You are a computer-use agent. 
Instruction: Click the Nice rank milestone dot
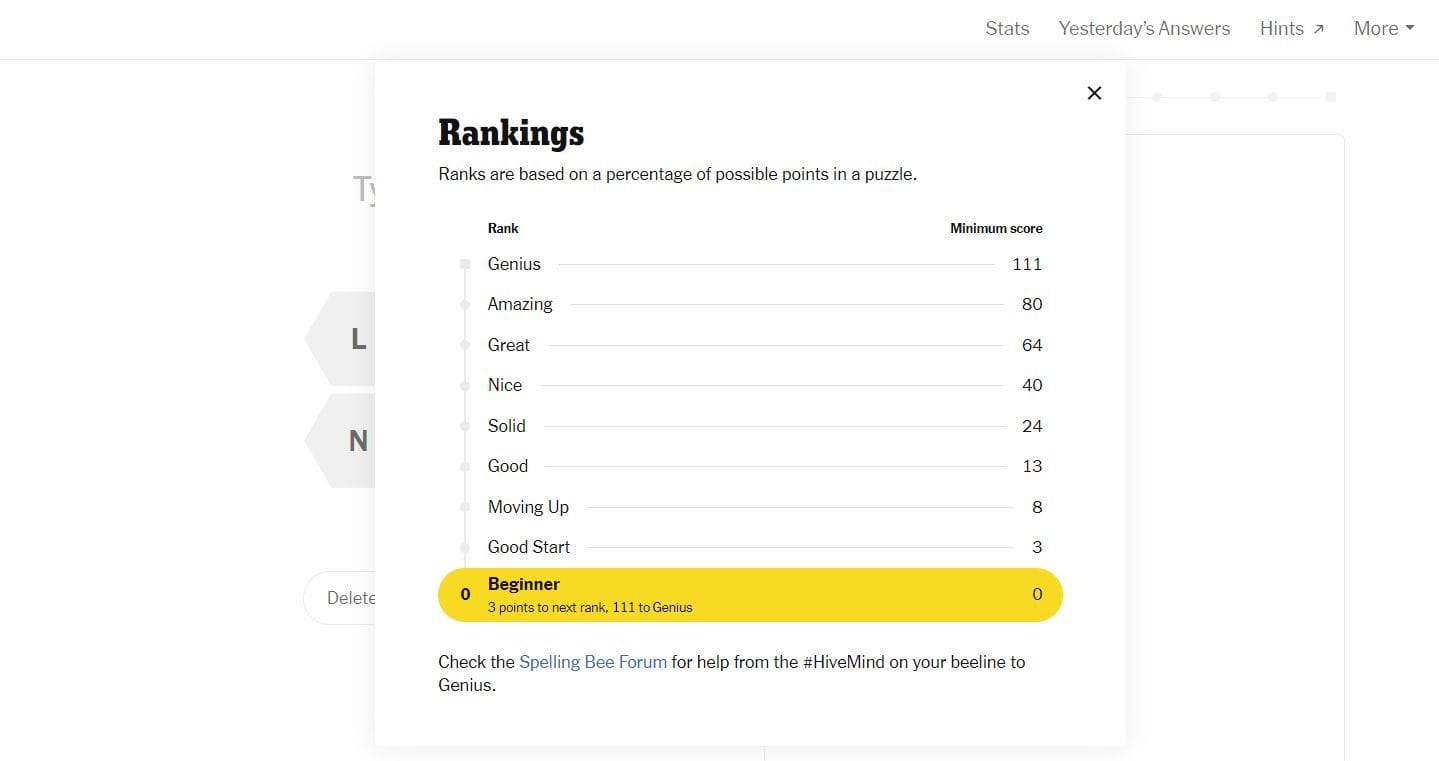point(464,385)
